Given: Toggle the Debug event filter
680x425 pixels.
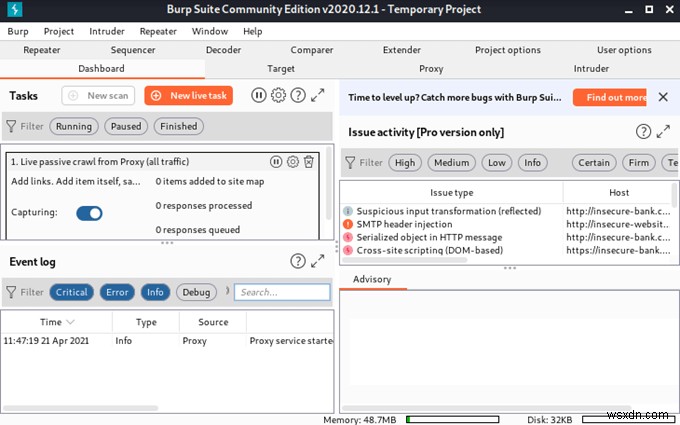Looking at the screenshot, I should (x=196, y=292).
